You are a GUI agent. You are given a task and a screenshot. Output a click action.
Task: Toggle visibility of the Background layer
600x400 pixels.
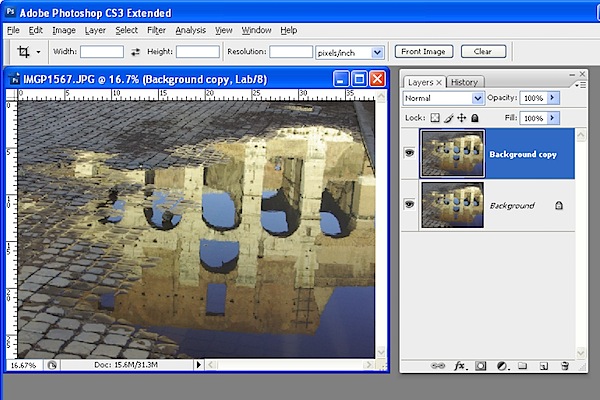pyautogui.click(x=409, y=204)
